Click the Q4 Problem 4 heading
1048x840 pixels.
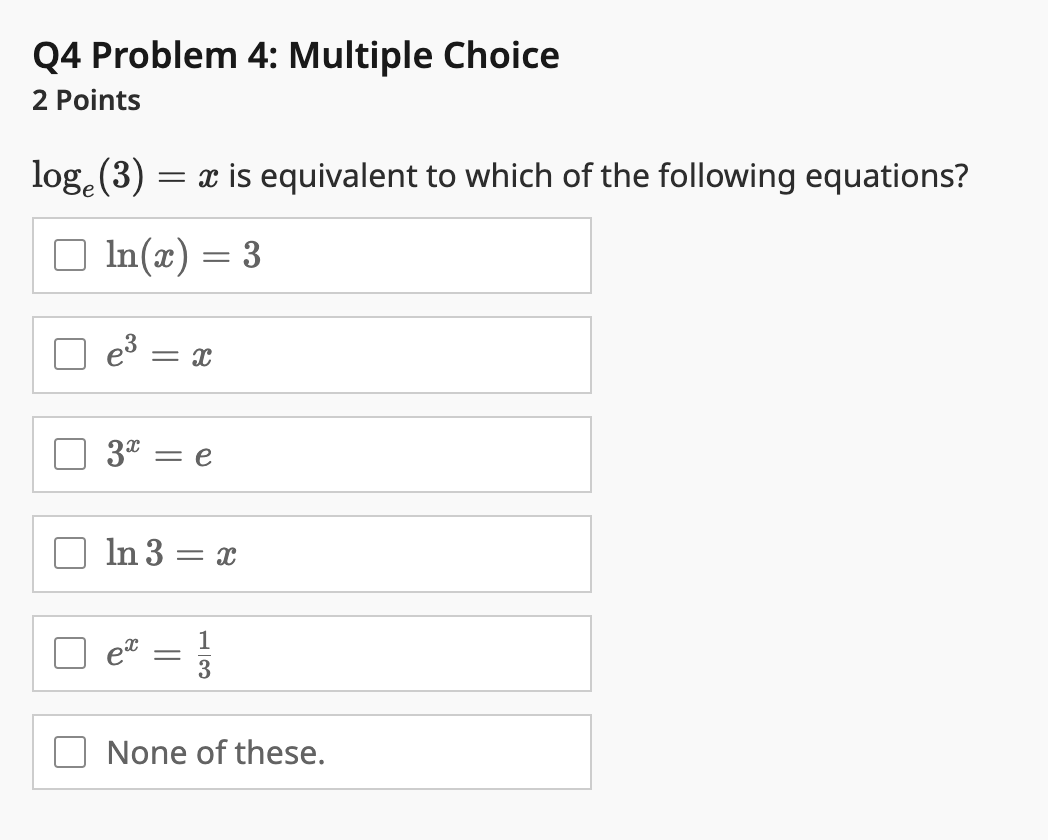click(295, 55)
